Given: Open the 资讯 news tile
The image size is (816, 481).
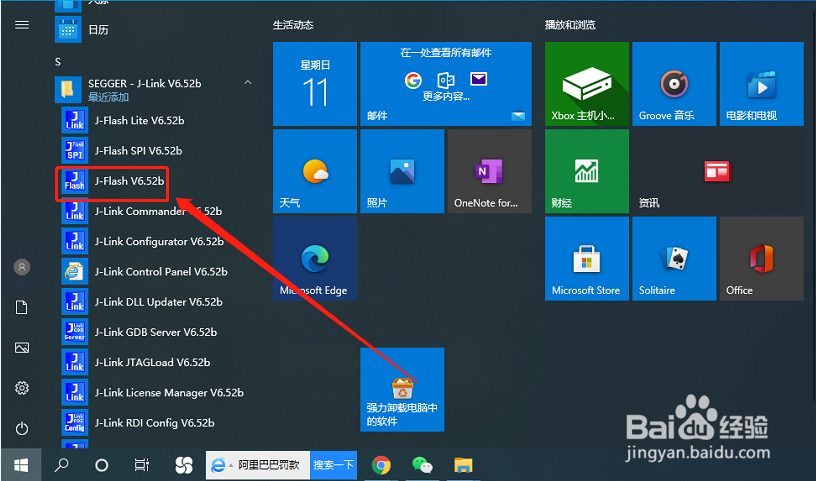Looking at the screenshot, I should 718,171.
